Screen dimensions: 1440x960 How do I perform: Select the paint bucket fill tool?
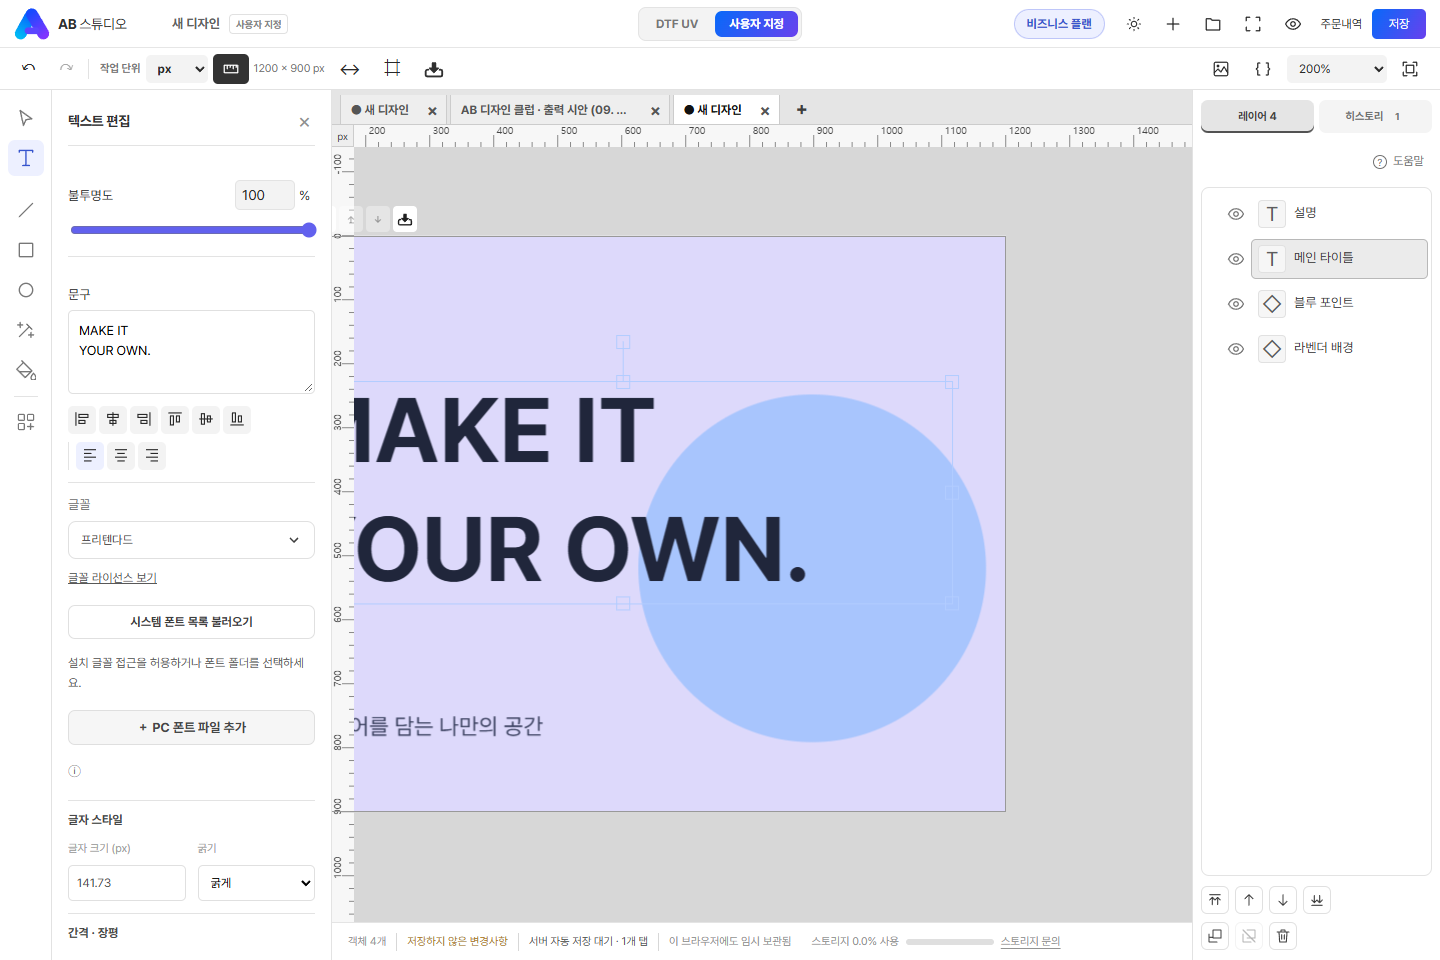pos(26,370)
